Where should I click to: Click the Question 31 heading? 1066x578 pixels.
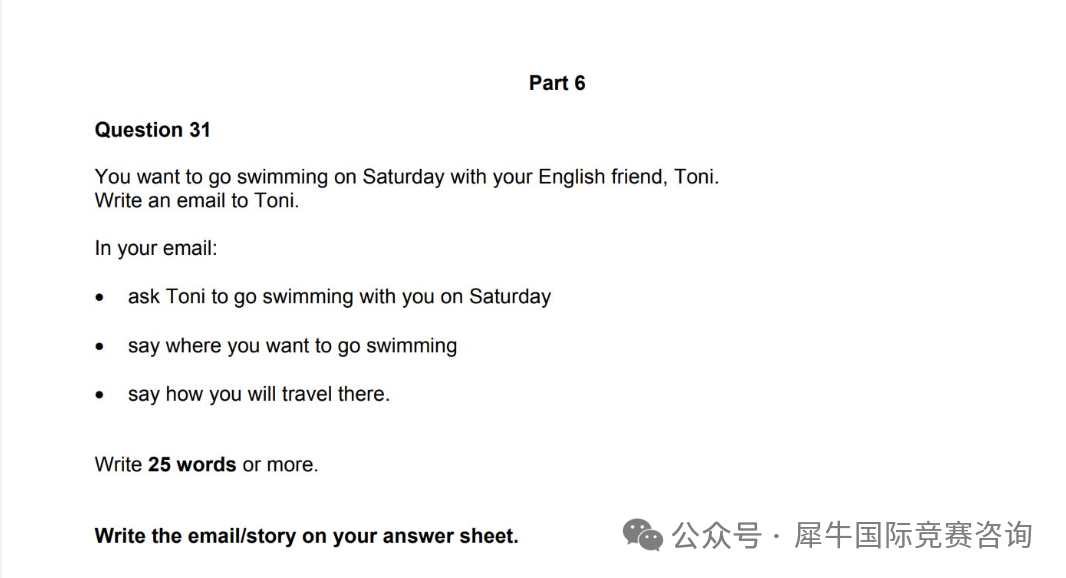click(x=153, y=130)
